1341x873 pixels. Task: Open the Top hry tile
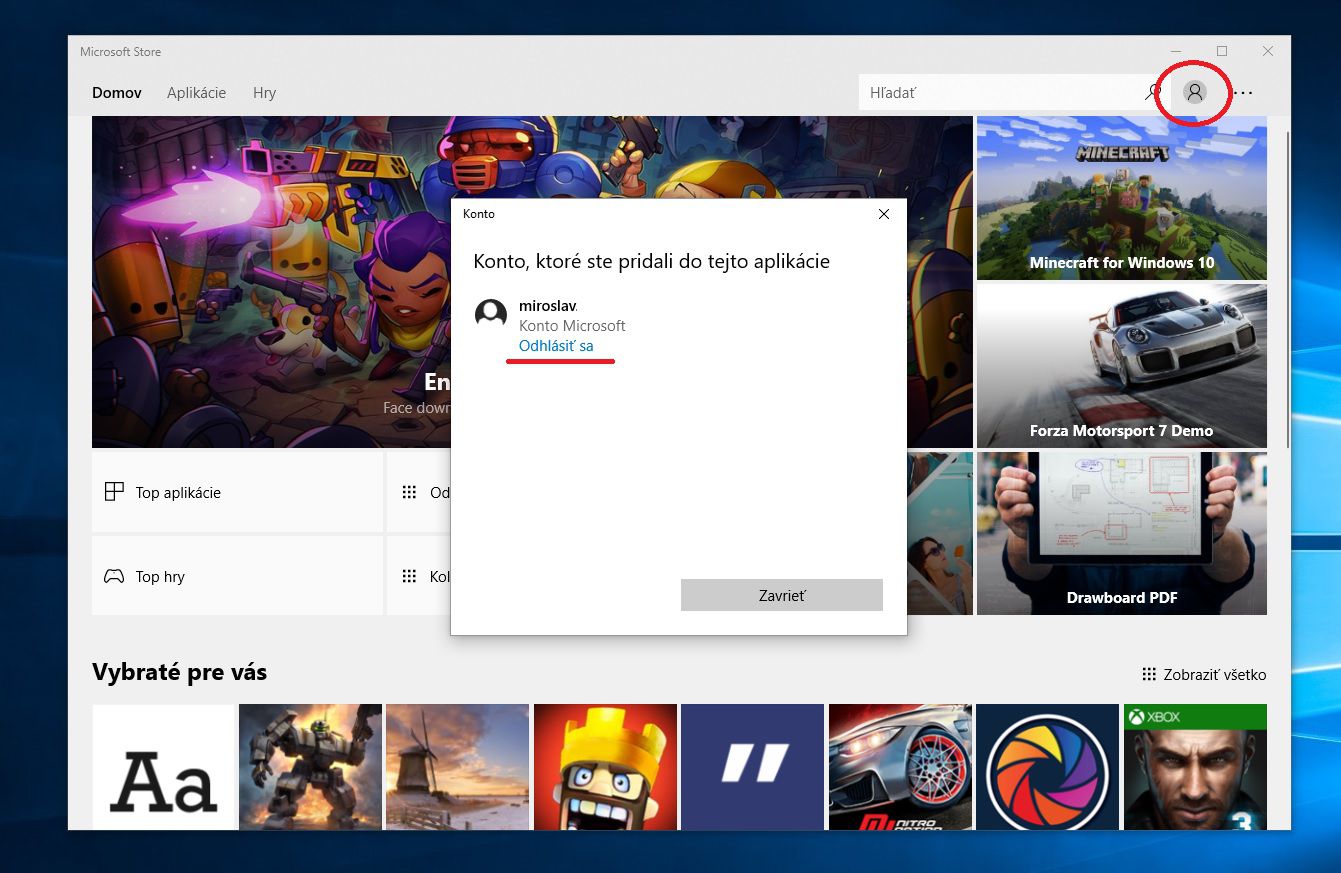237,575
